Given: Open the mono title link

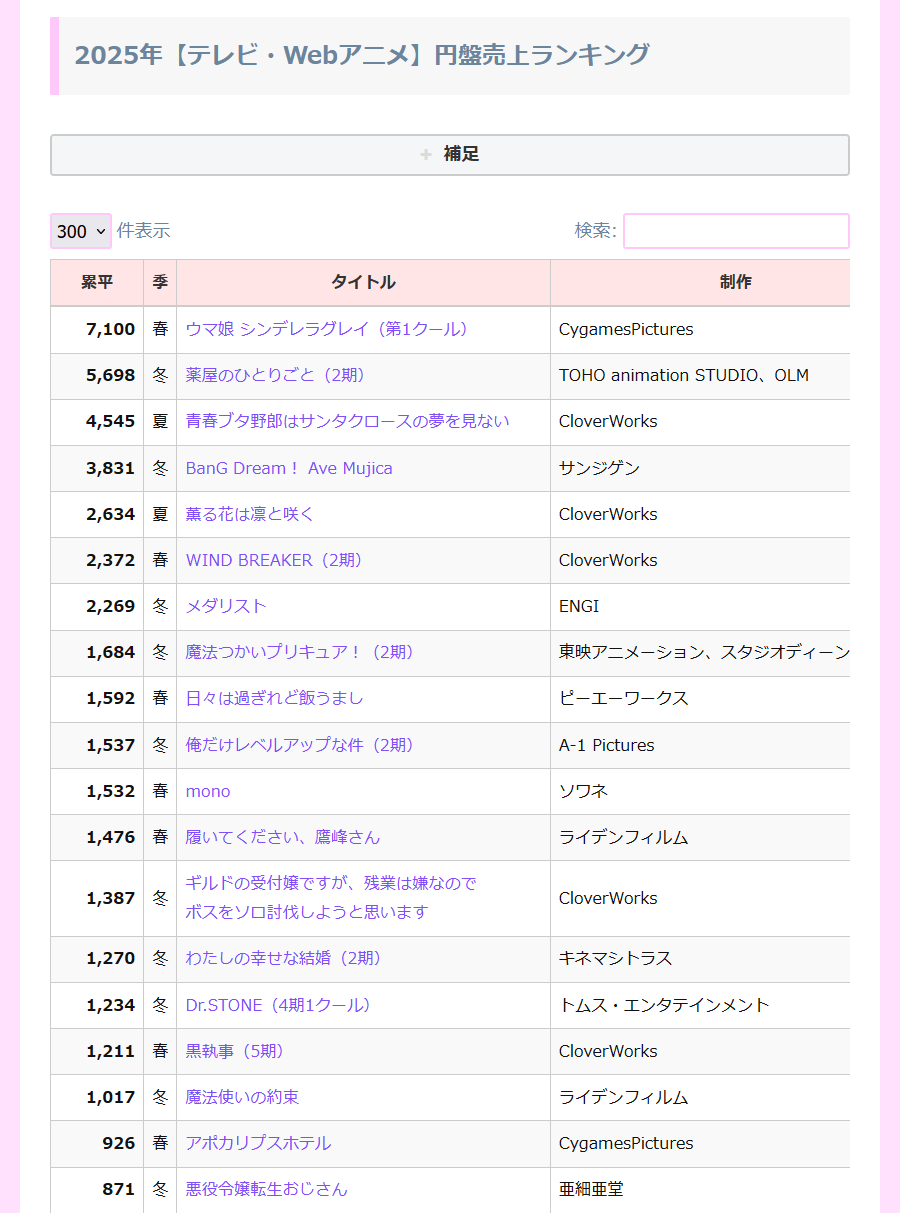Looking at the screenshot, I should point(208,791).
